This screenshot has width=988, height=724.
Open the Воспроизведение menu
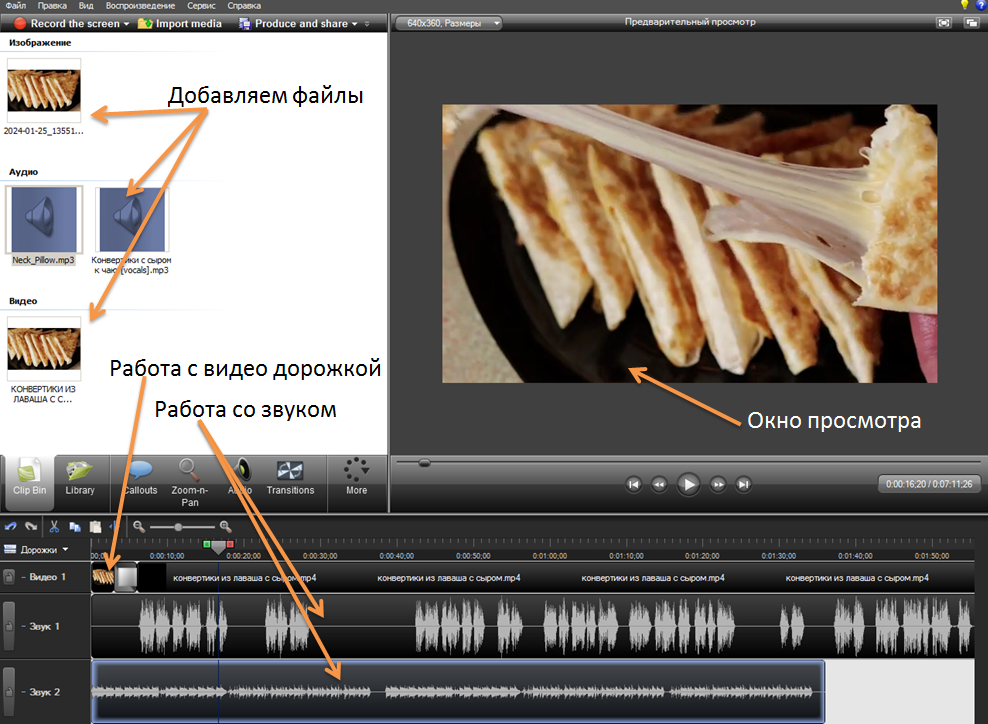click(x=140, y=6)
